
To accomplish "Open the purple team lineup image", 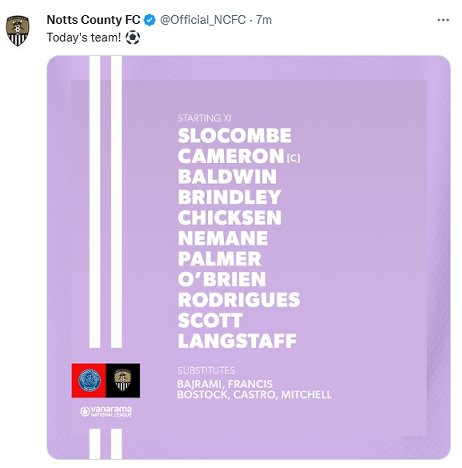I will click(249, 257).
